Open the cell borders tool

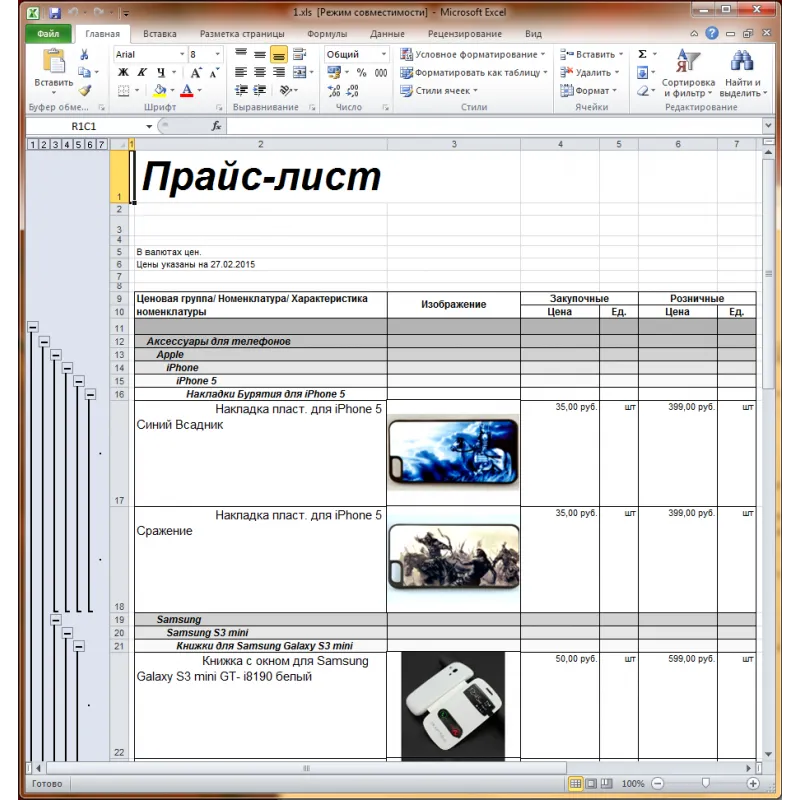pos(123,91)
